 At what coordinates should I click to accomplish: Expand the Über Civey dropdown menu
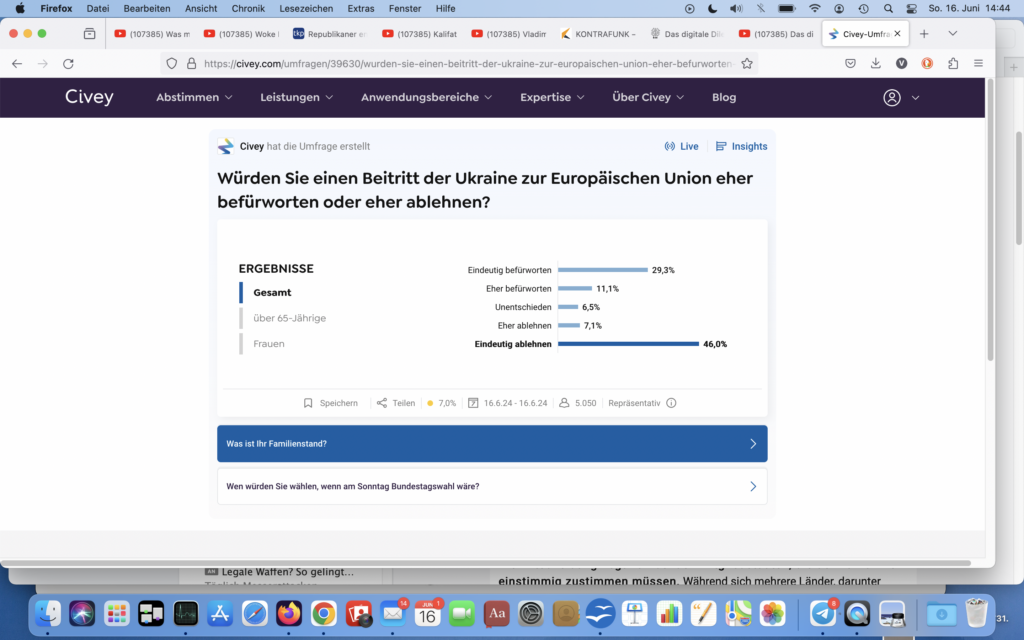point(648,98)
